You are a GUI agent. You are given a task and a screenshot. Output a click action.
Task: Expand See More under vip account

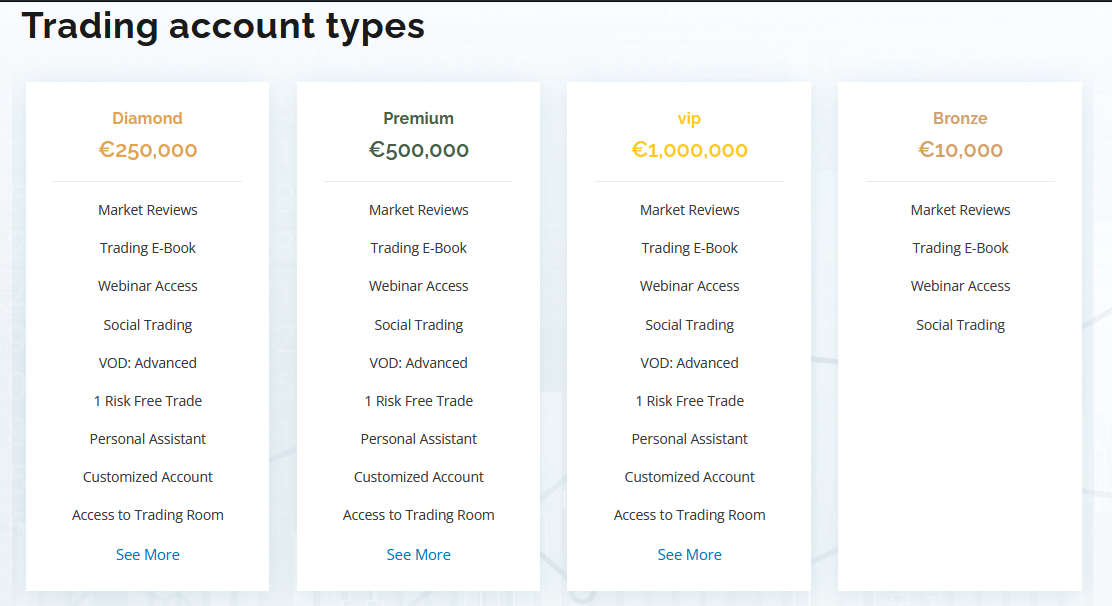[x=689, y=554]
